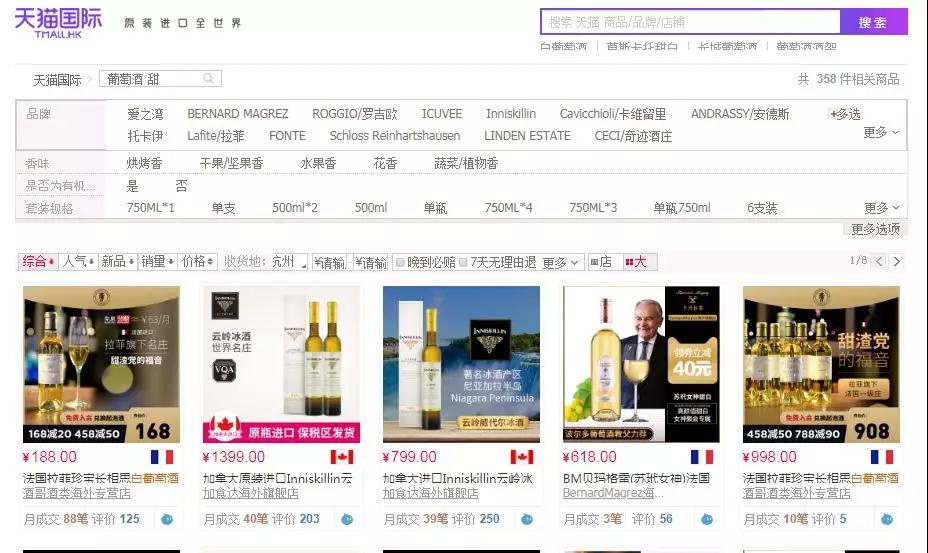Filter by brand 爱之湾

(x=145, y=114)
